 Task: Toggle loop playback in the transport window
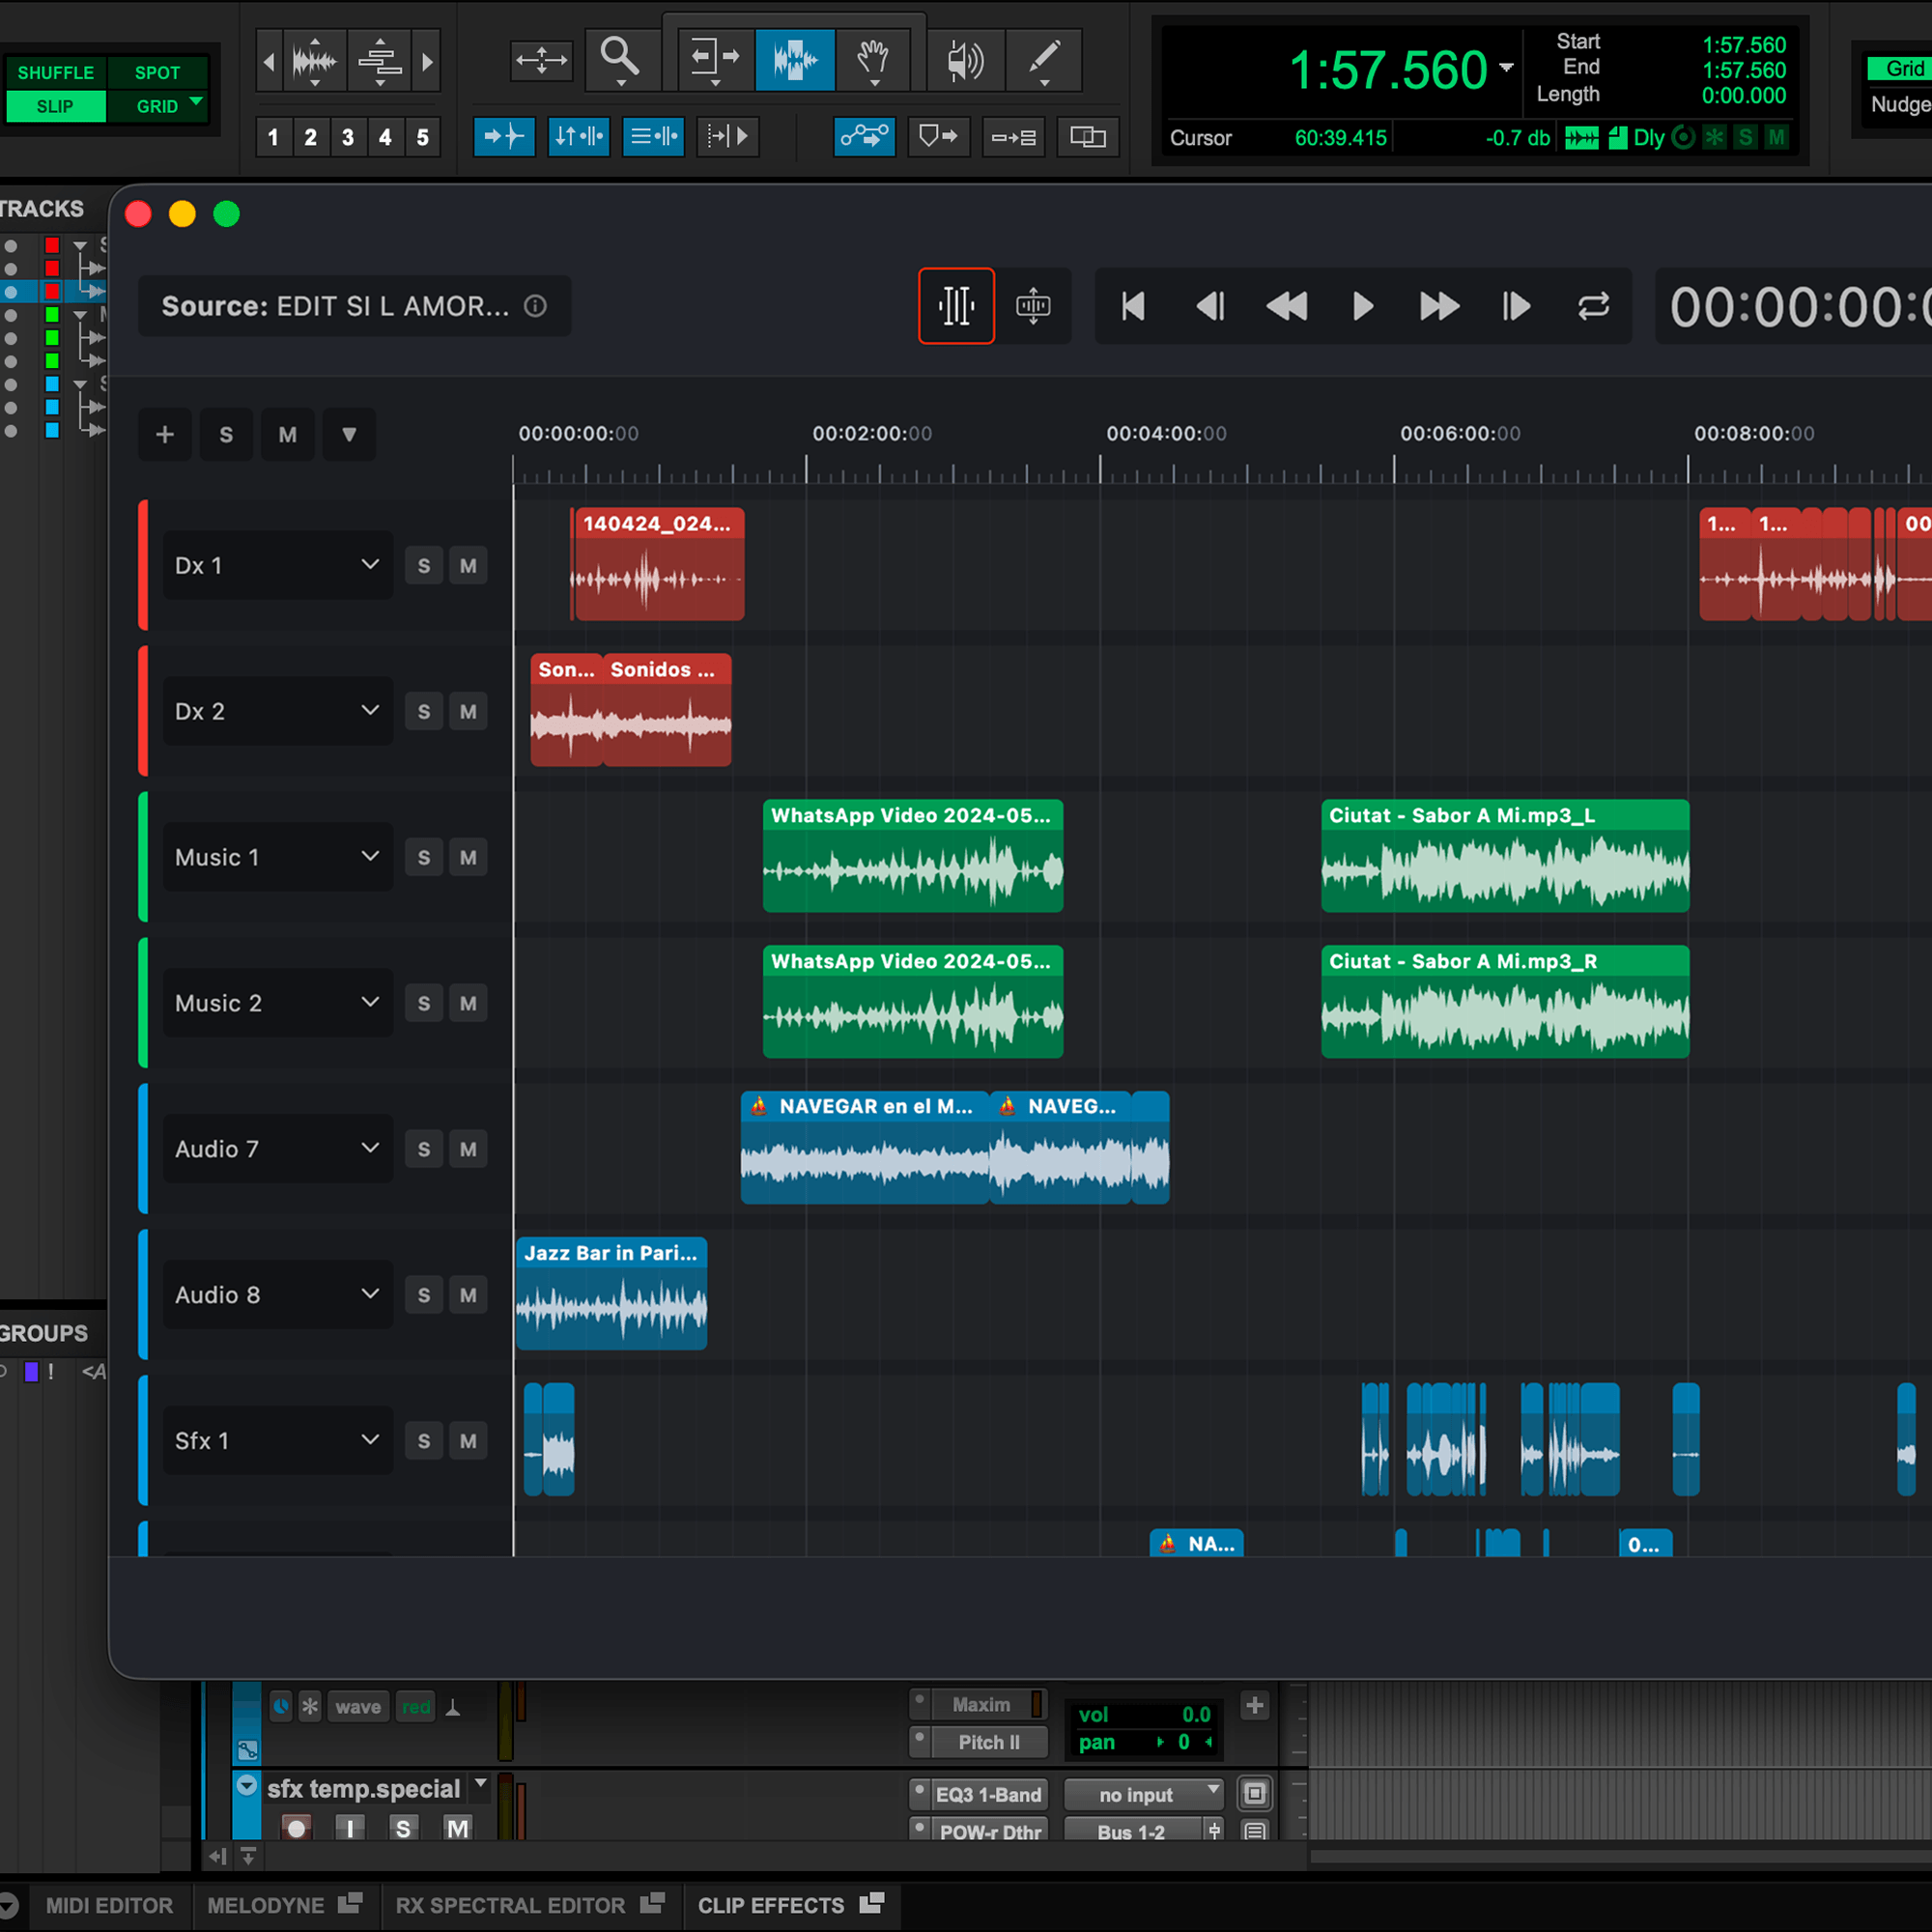pos(1593,307)
